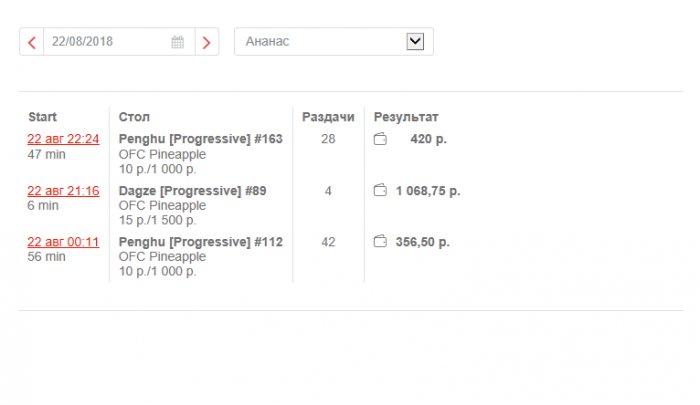
Task: Click the 1 068,75 р. result amount
Action: click(x=428, y=190)
